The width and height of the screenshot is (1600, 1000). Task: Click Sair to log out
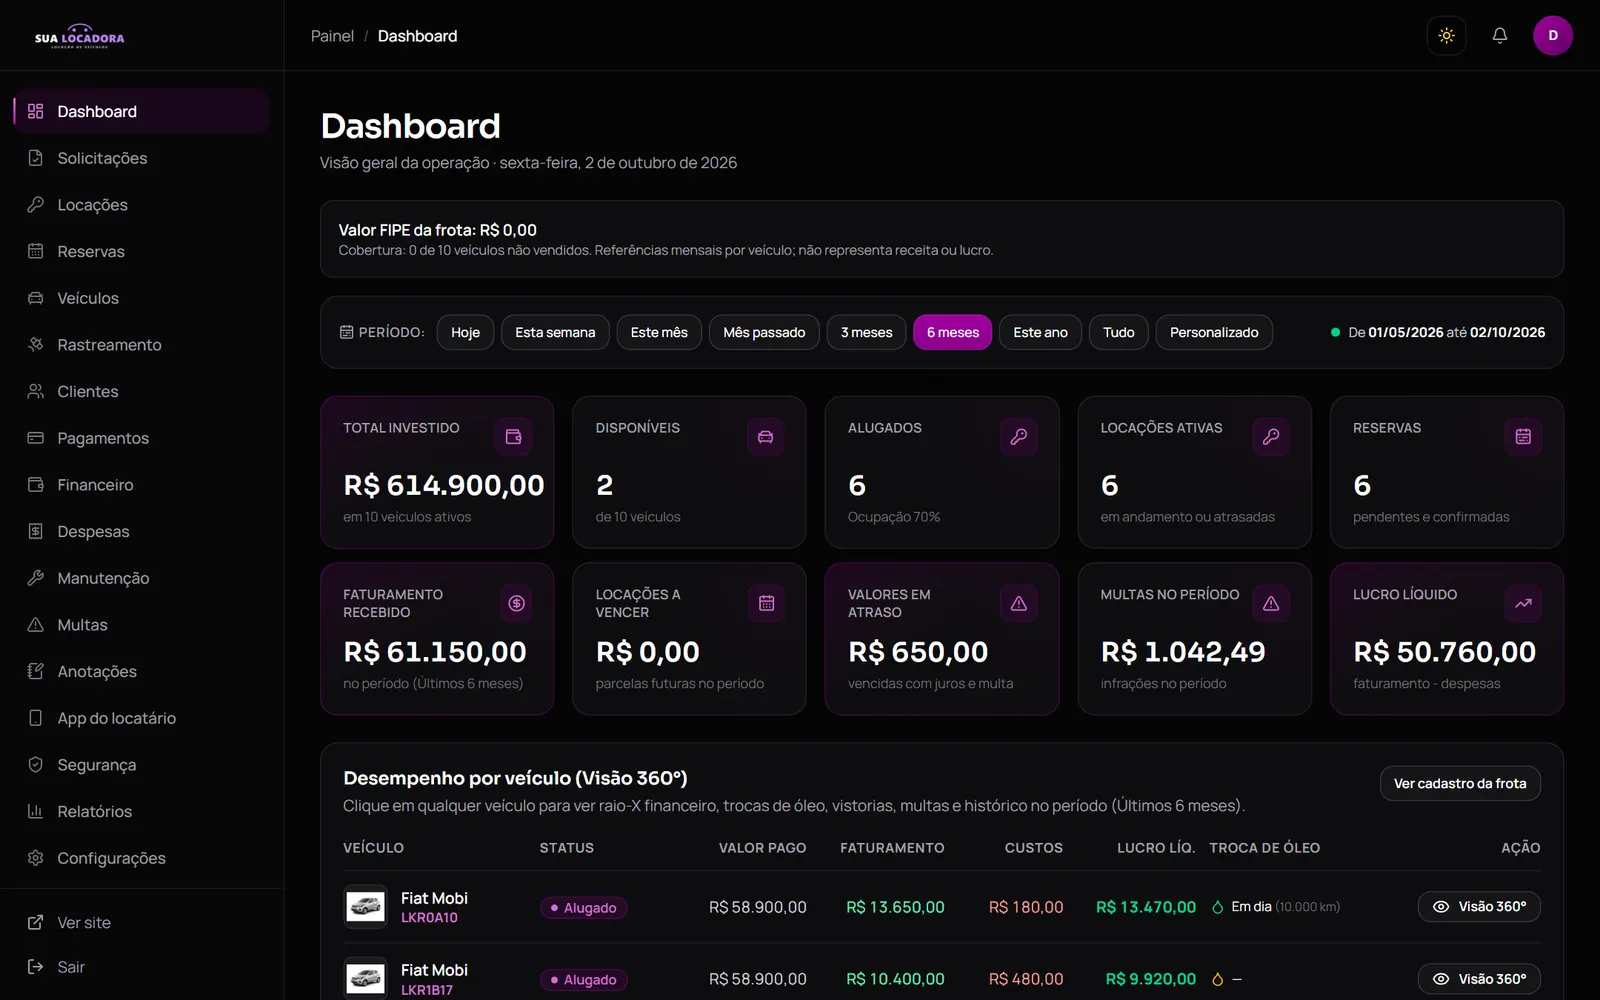tap(142, 967)
